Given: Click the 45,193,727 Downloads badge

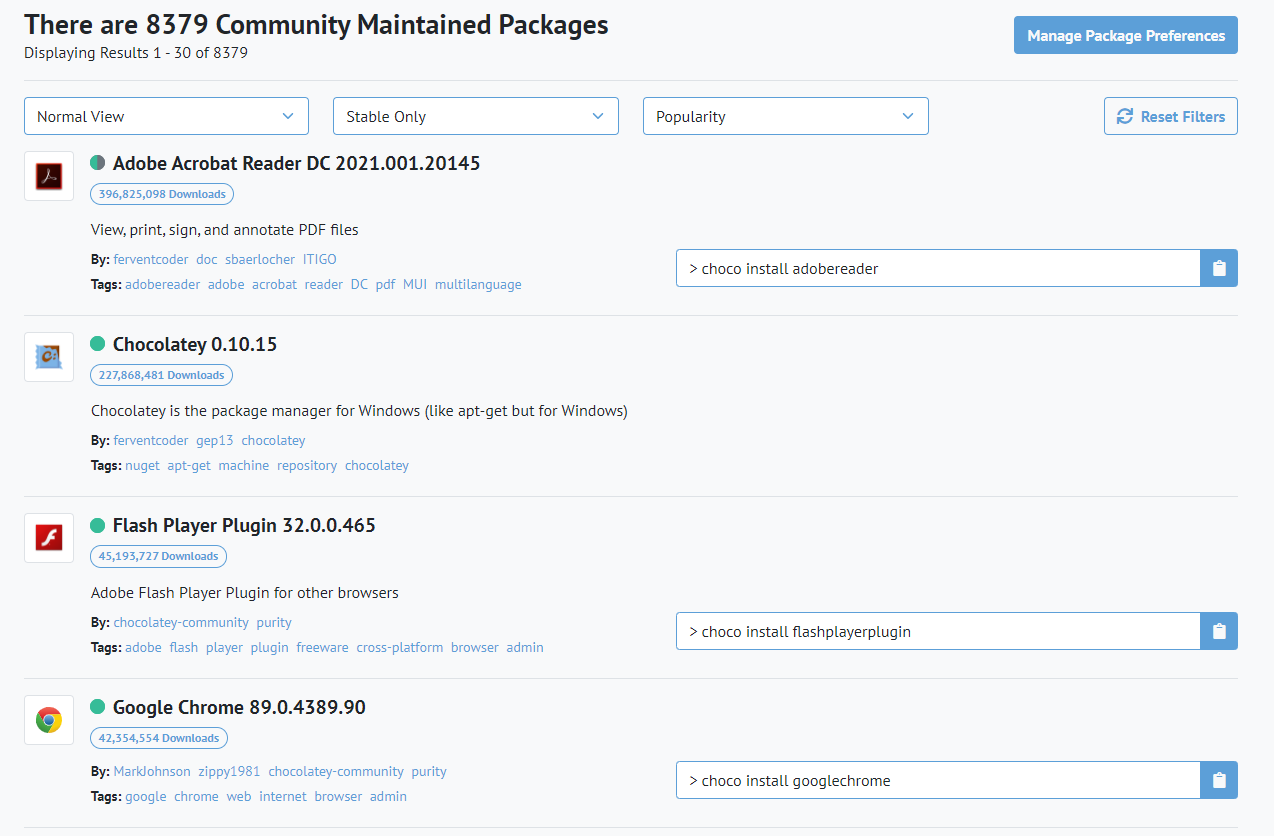Looking at the screenshot, I should click(x=158, y=556).
